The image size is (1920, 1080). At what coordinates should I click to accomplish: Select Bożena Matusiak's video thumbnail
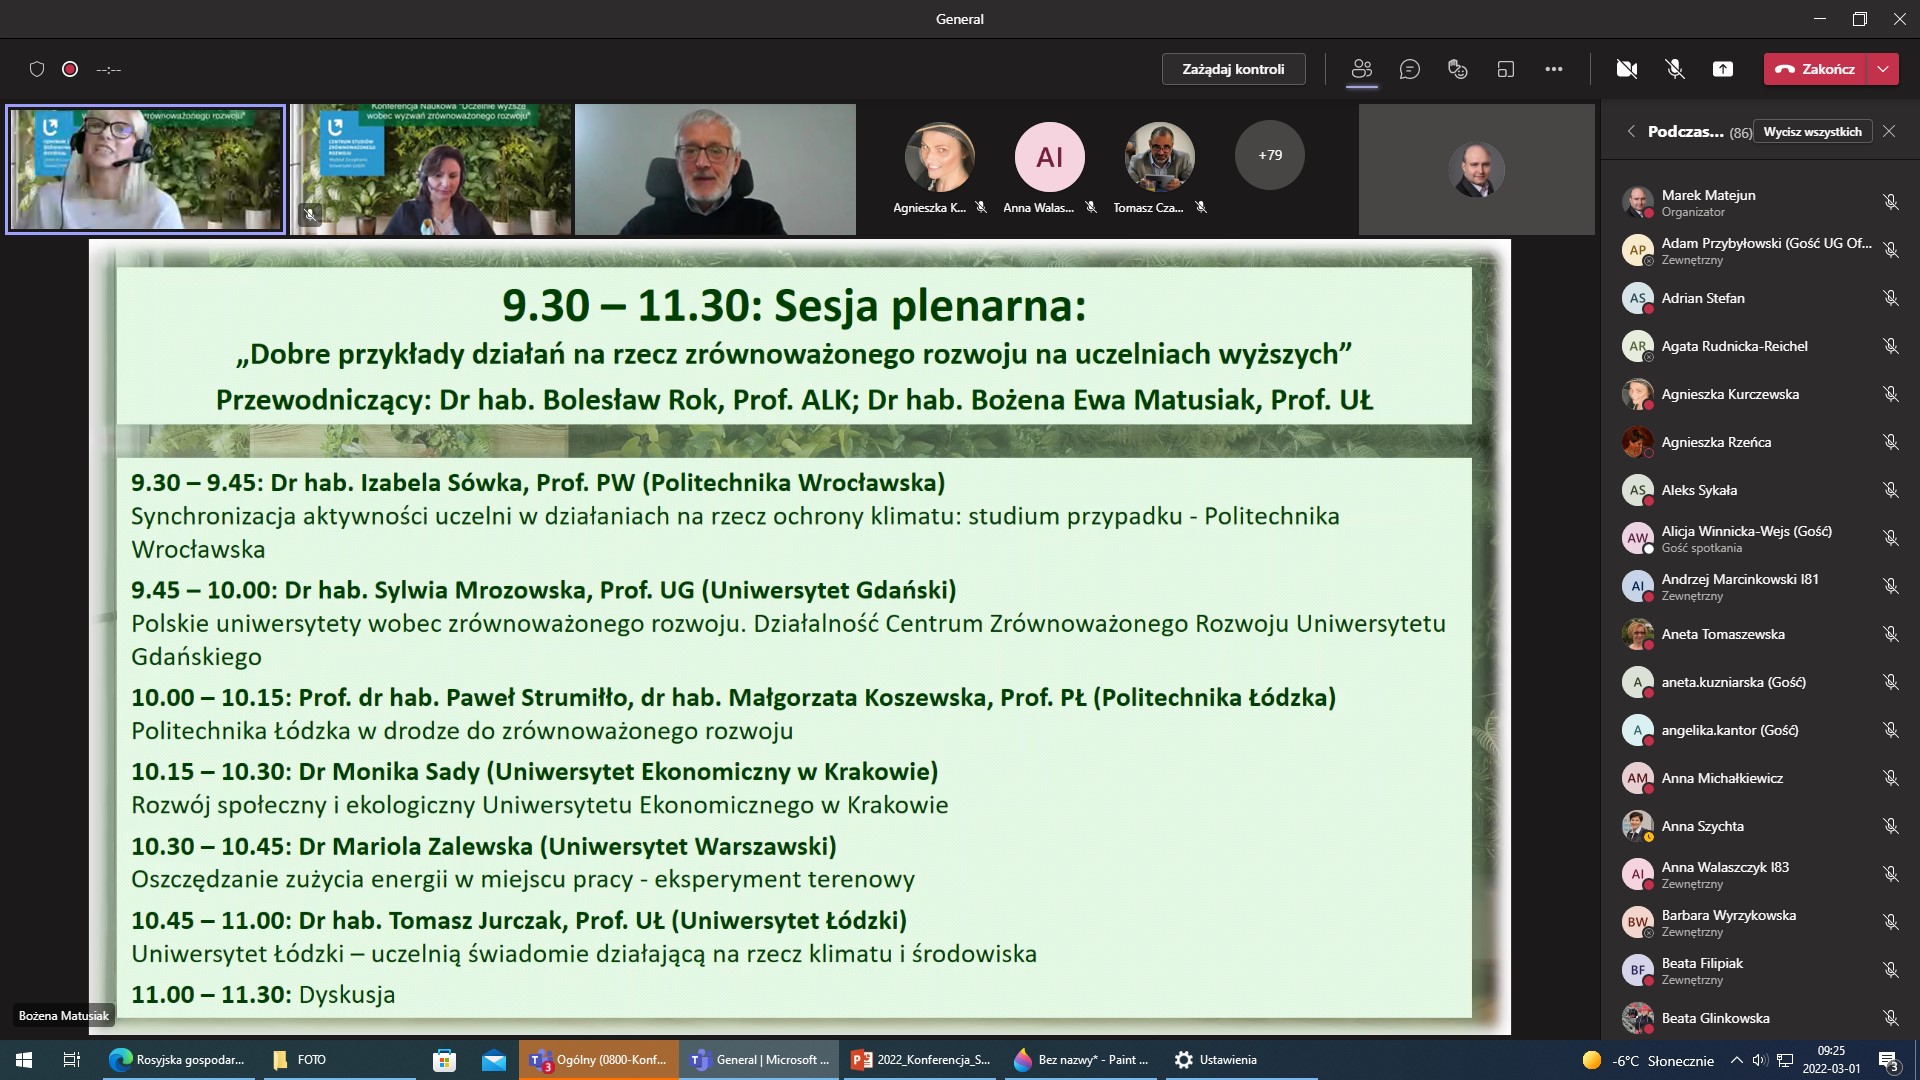pyautogui.click(x=144, y=169)
